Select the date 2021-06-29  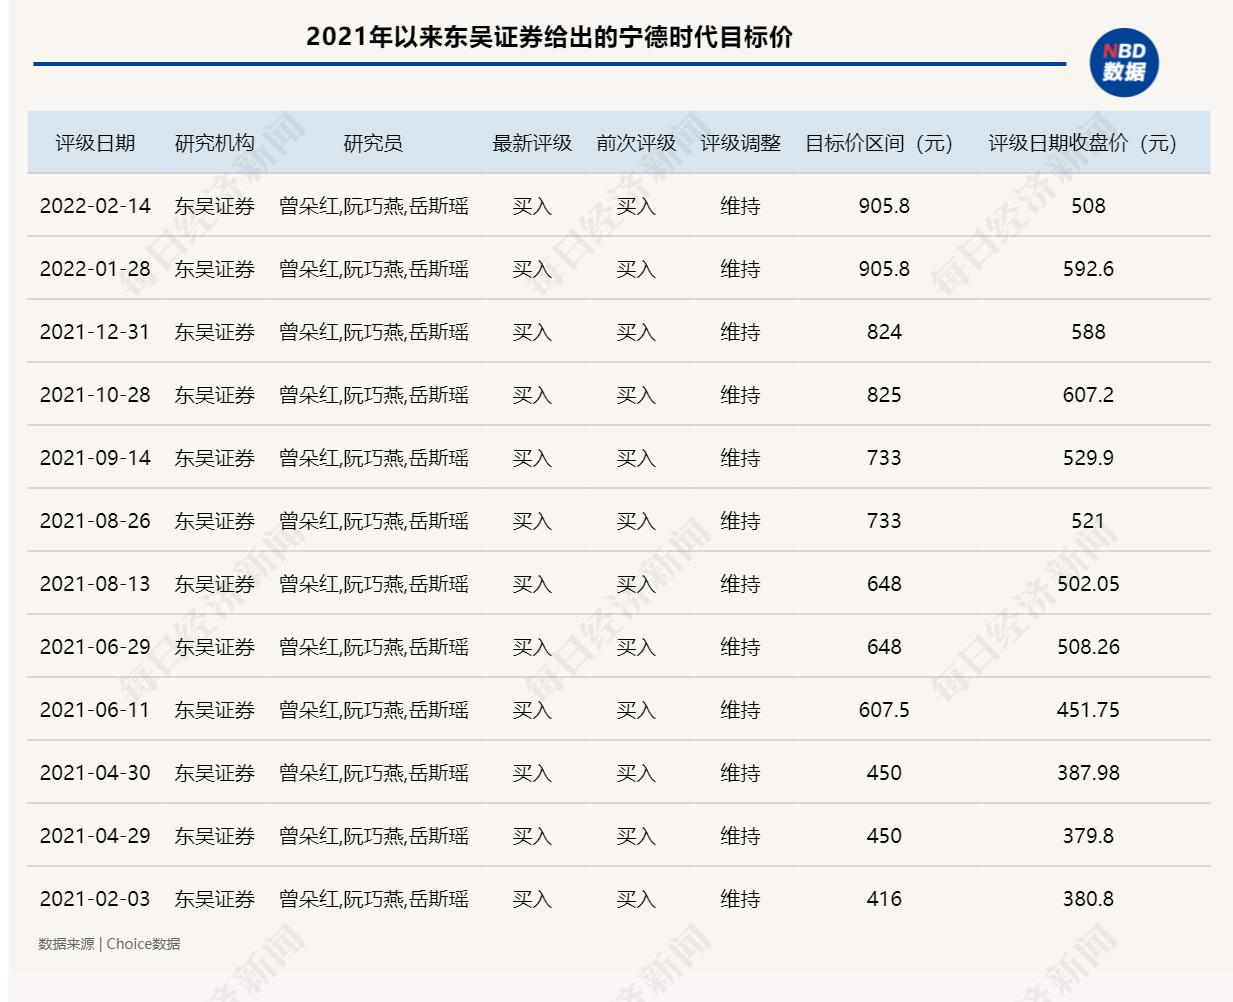pyautogui.click(x=95, y=647)
